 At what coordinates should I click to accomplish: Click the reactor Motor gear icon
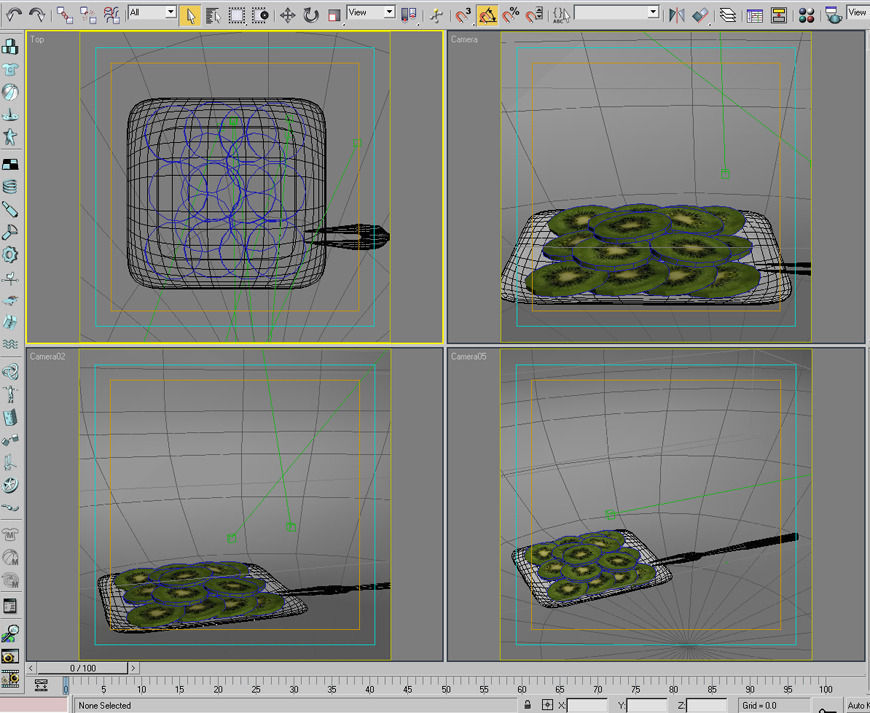tap(10, 255)
